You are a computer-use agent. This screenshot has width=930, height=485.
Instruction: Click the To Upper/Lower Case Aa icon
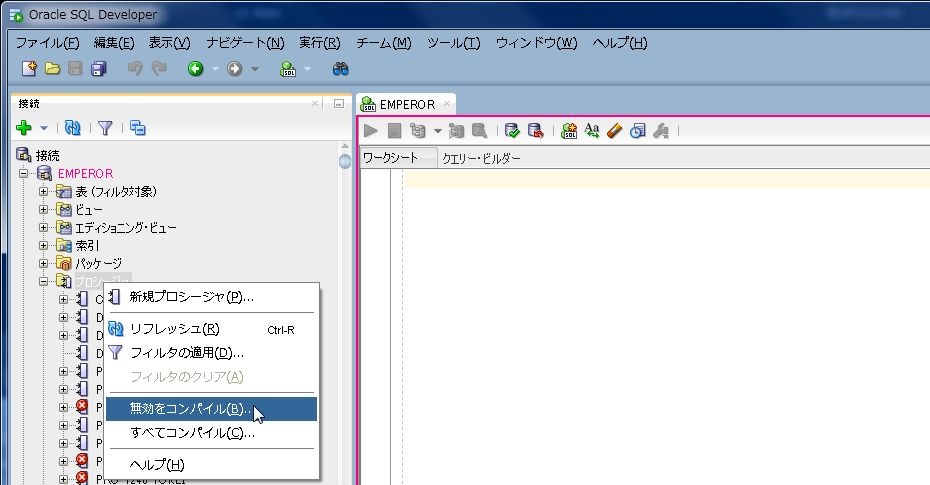coord(592,130)
